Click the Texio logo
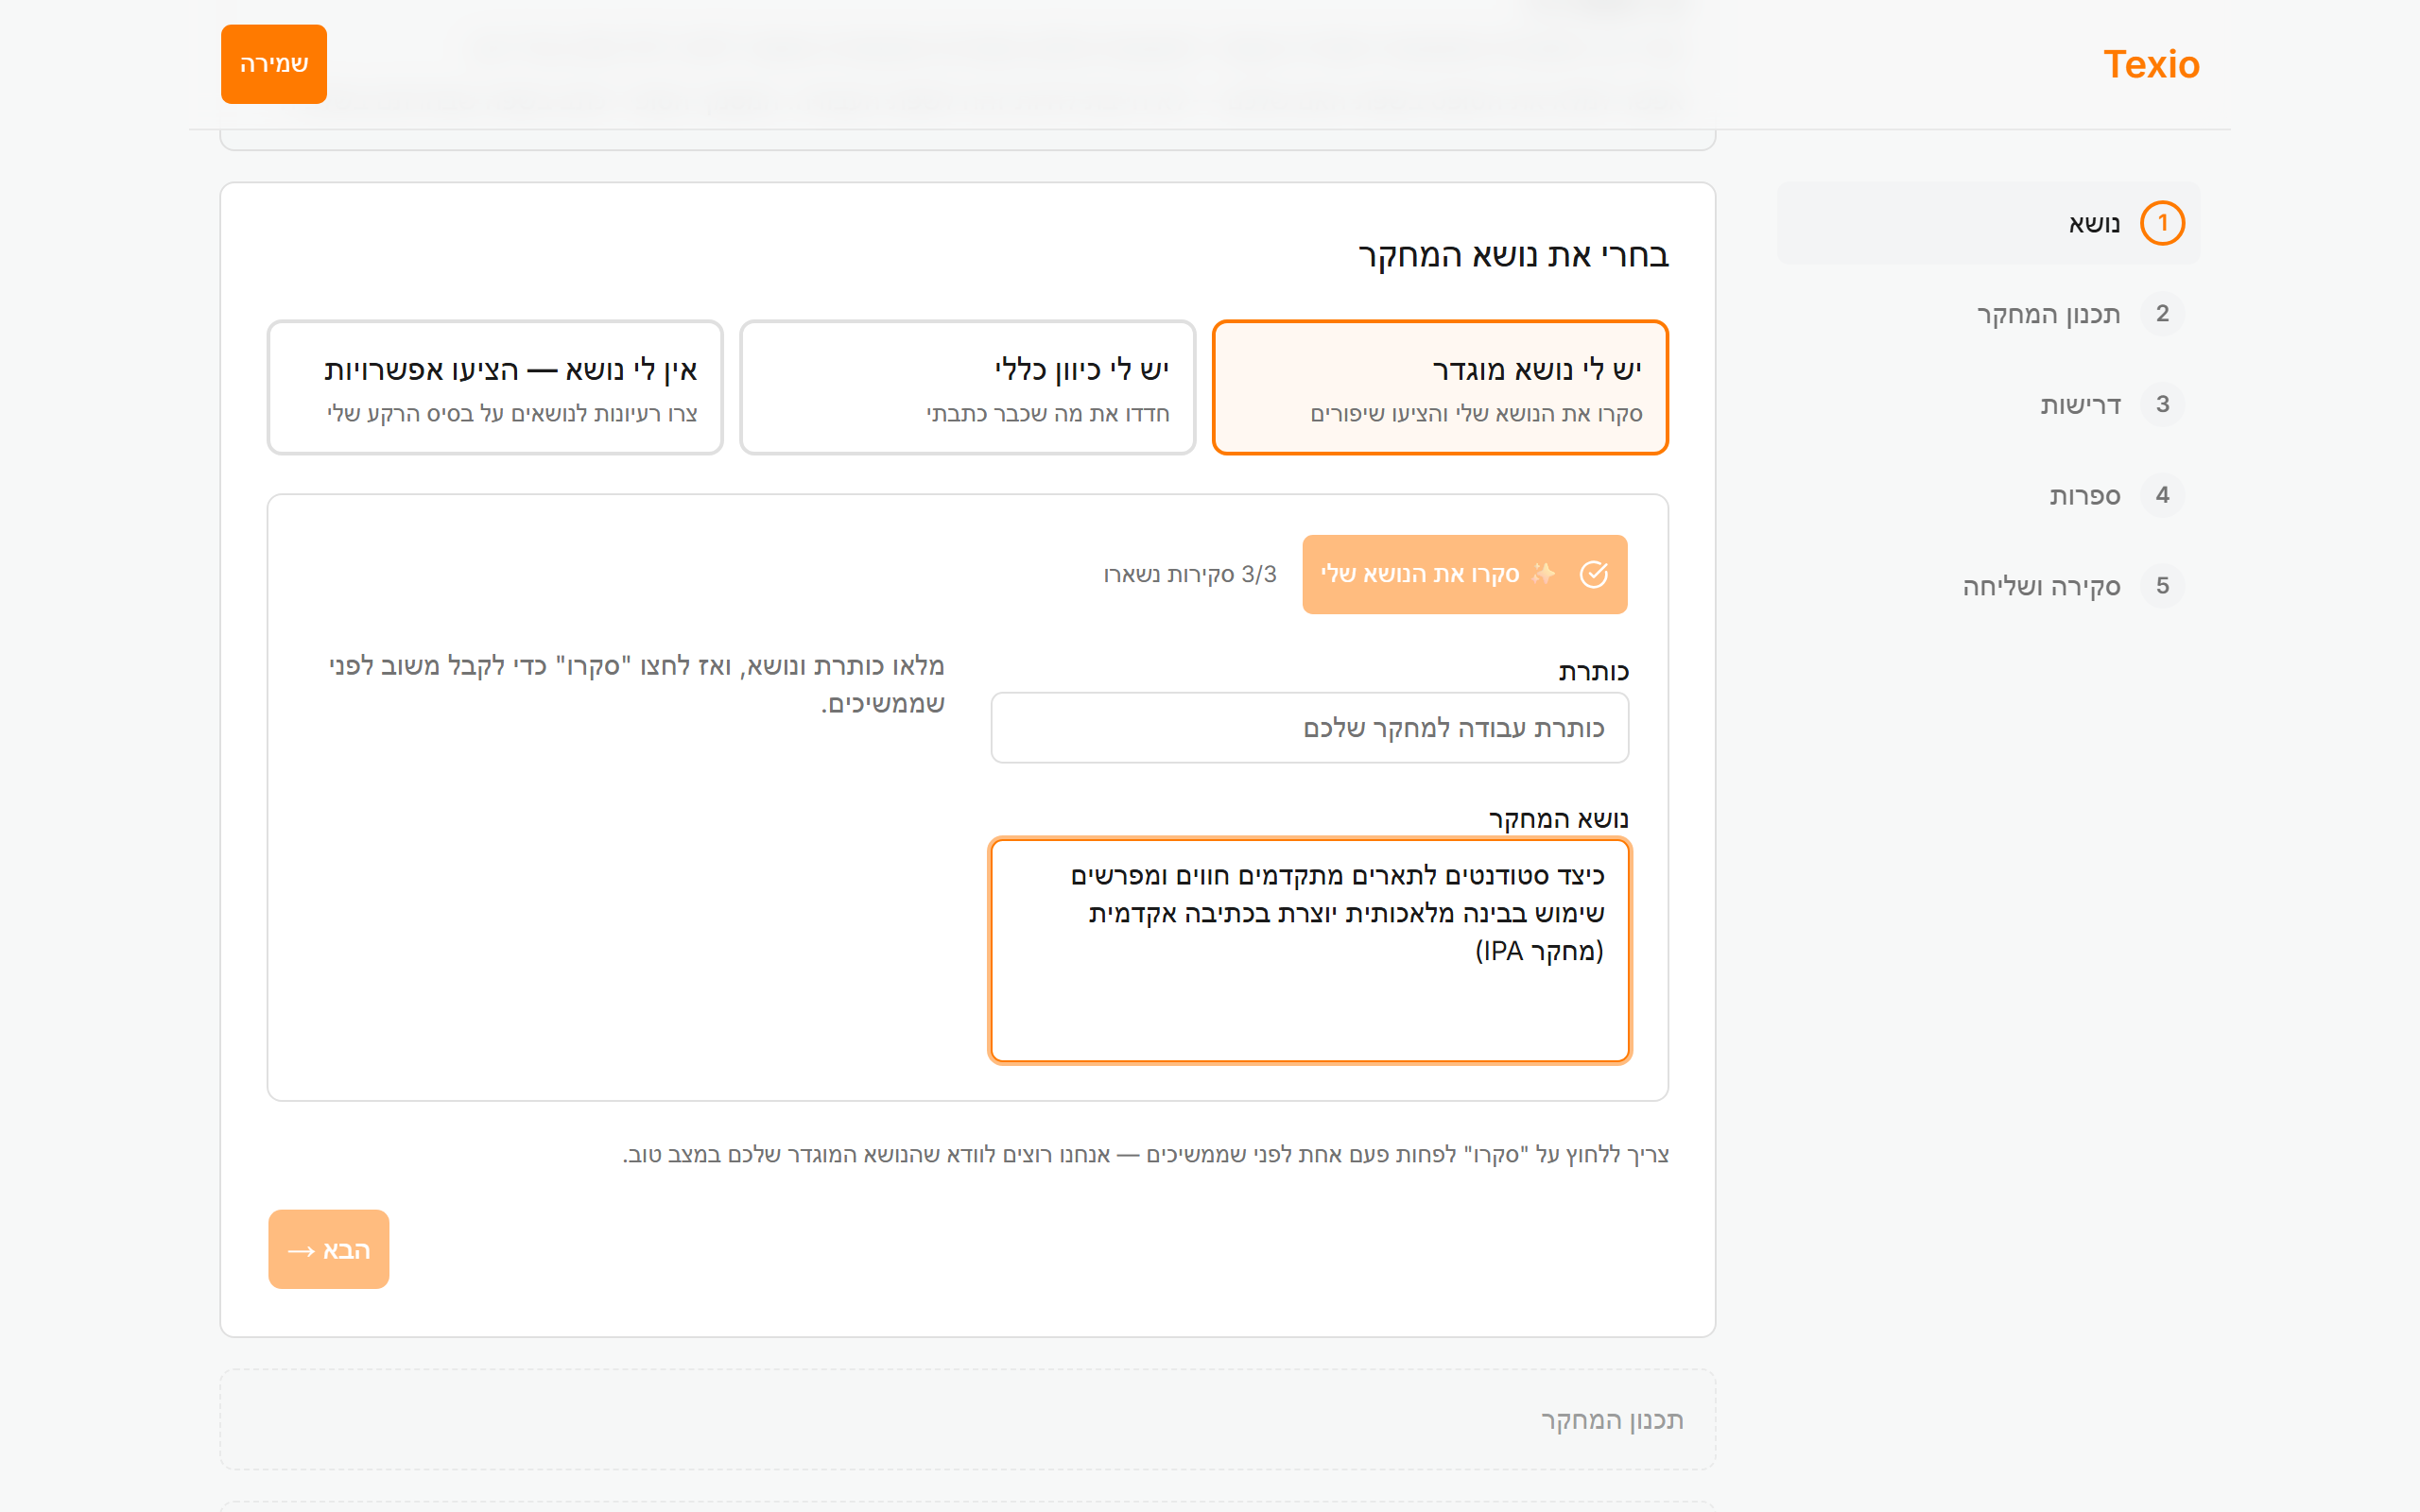This screenshot has height=1512, width=2420. (x=2151, y=64)
